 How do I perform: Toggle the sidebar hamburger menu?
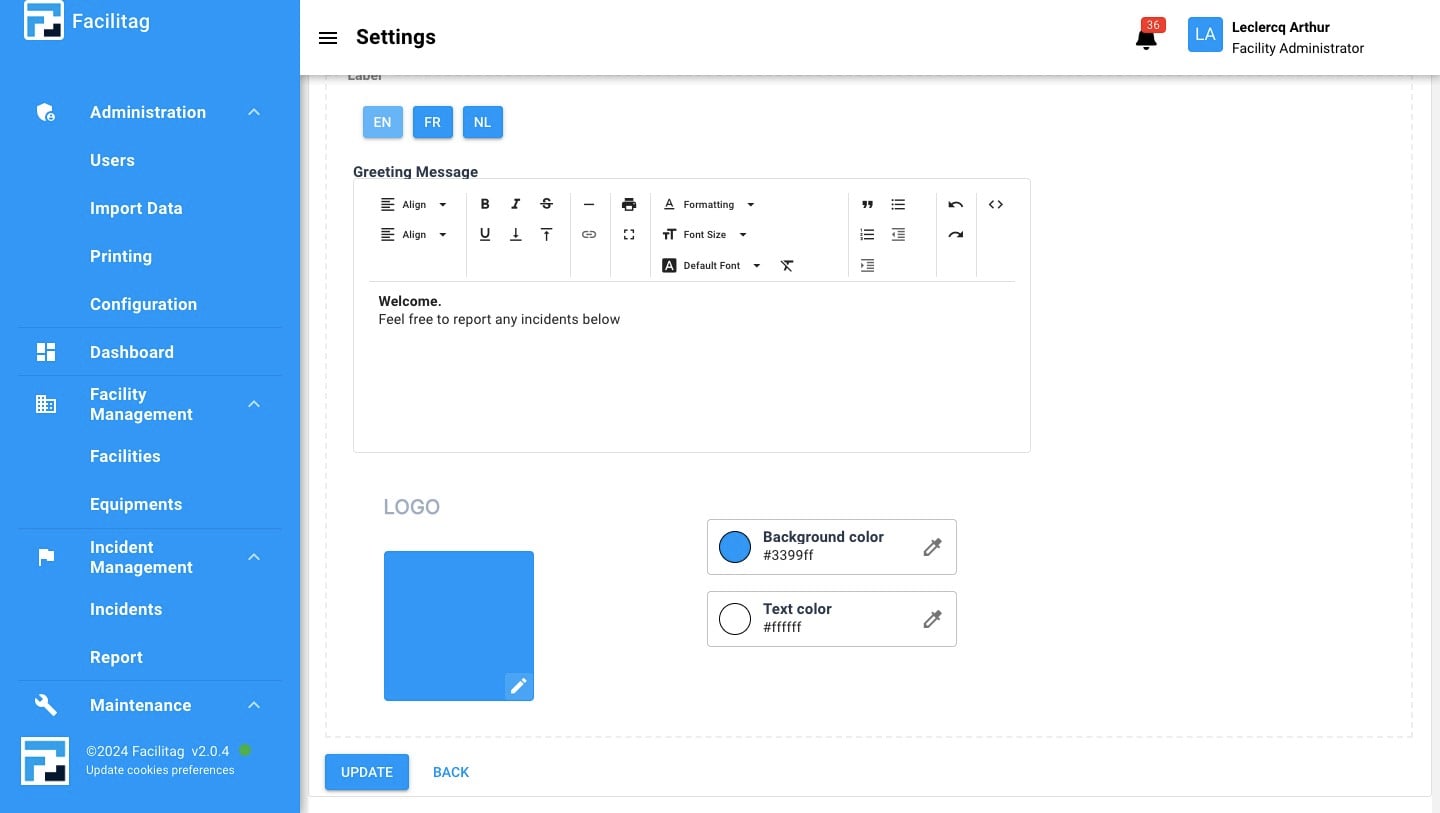point(328,38)
